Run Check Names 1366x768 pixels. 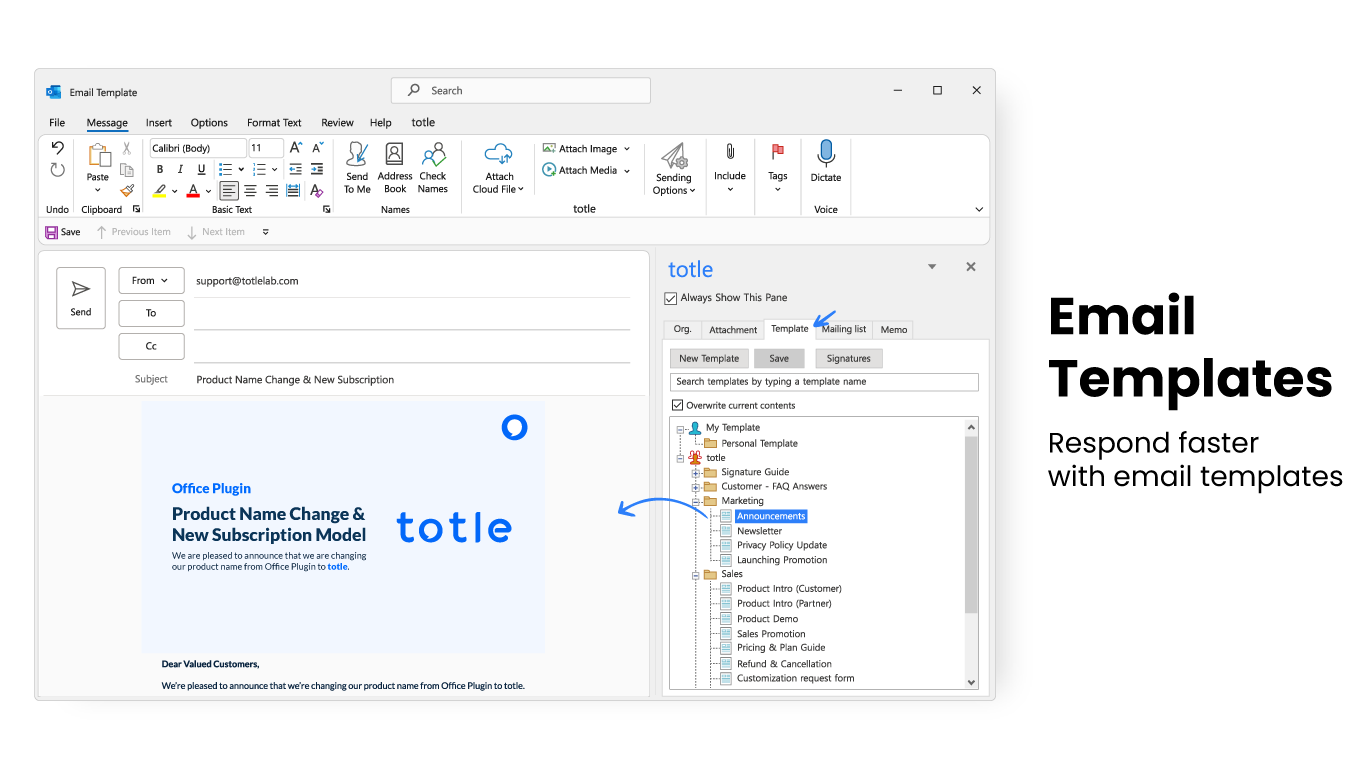pos(433,168)
